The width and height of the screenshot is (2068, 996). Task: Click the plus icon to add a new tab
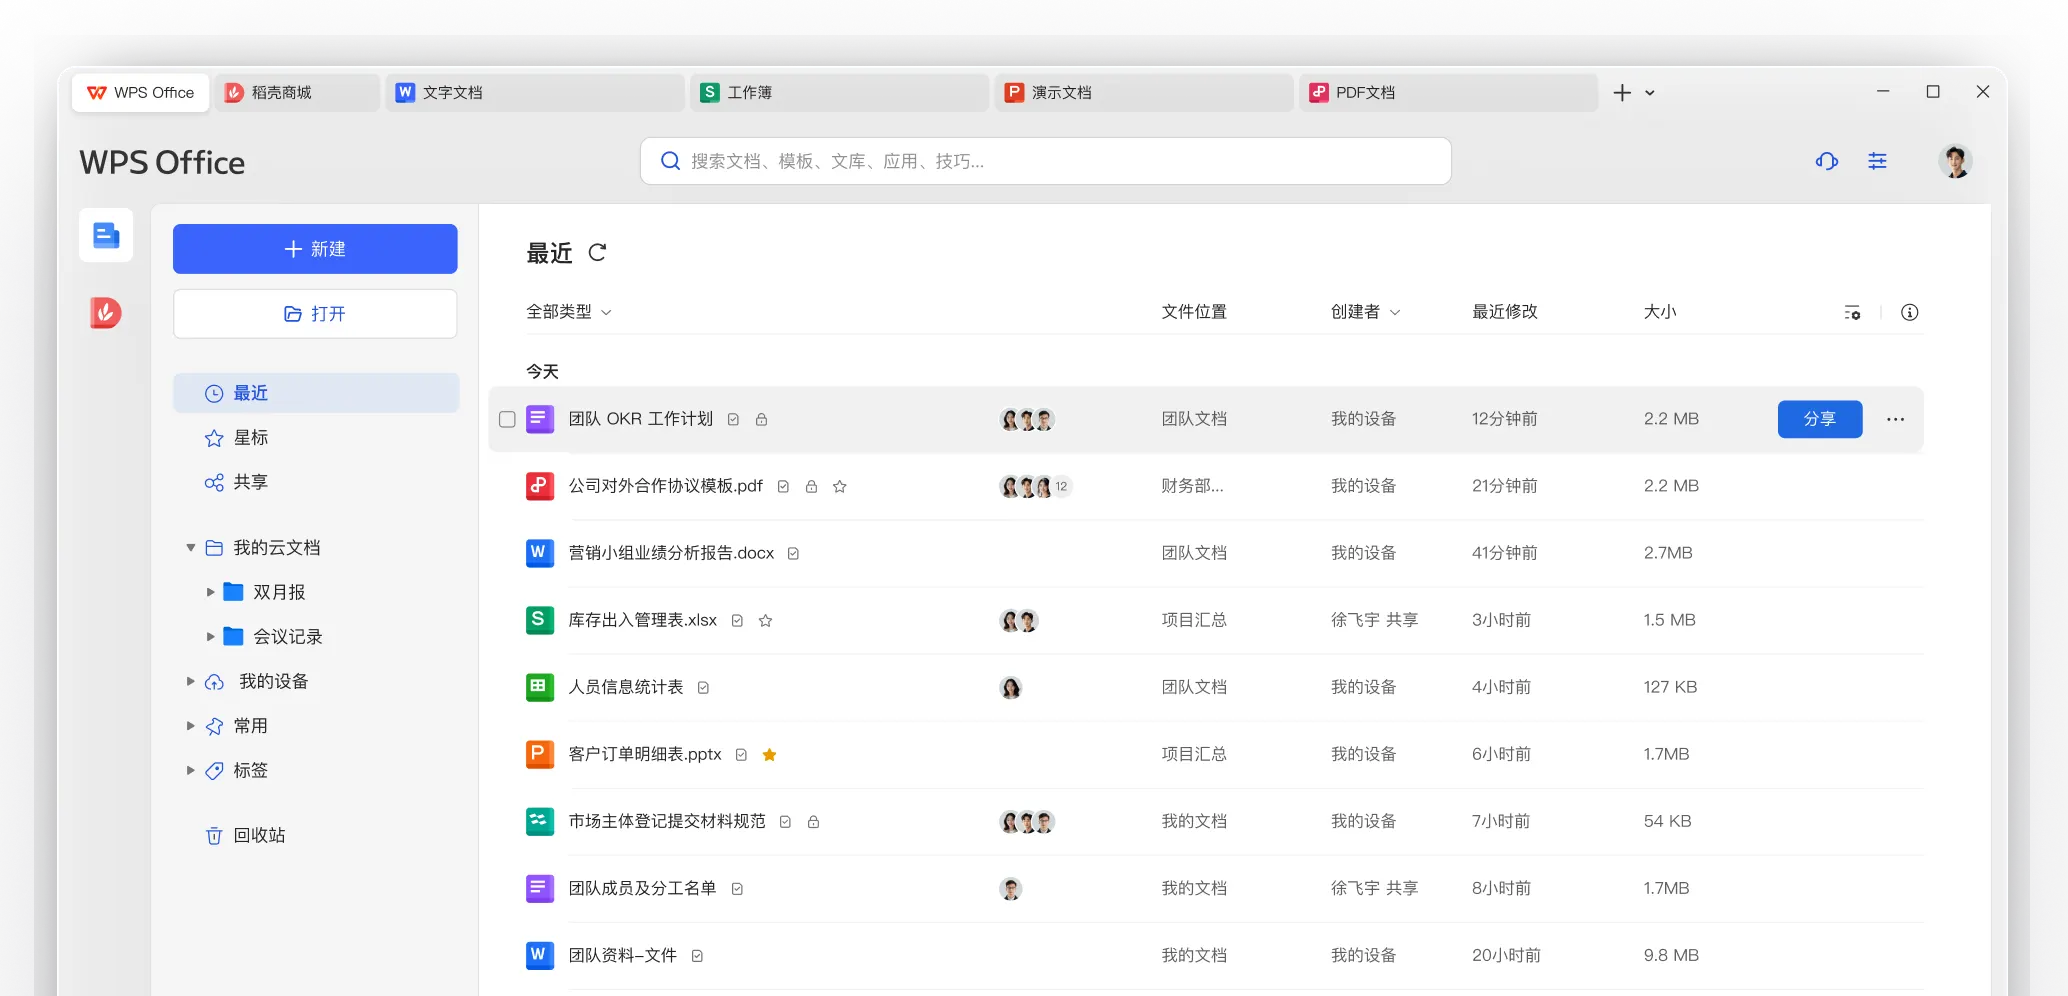[x=1621, y=92]
